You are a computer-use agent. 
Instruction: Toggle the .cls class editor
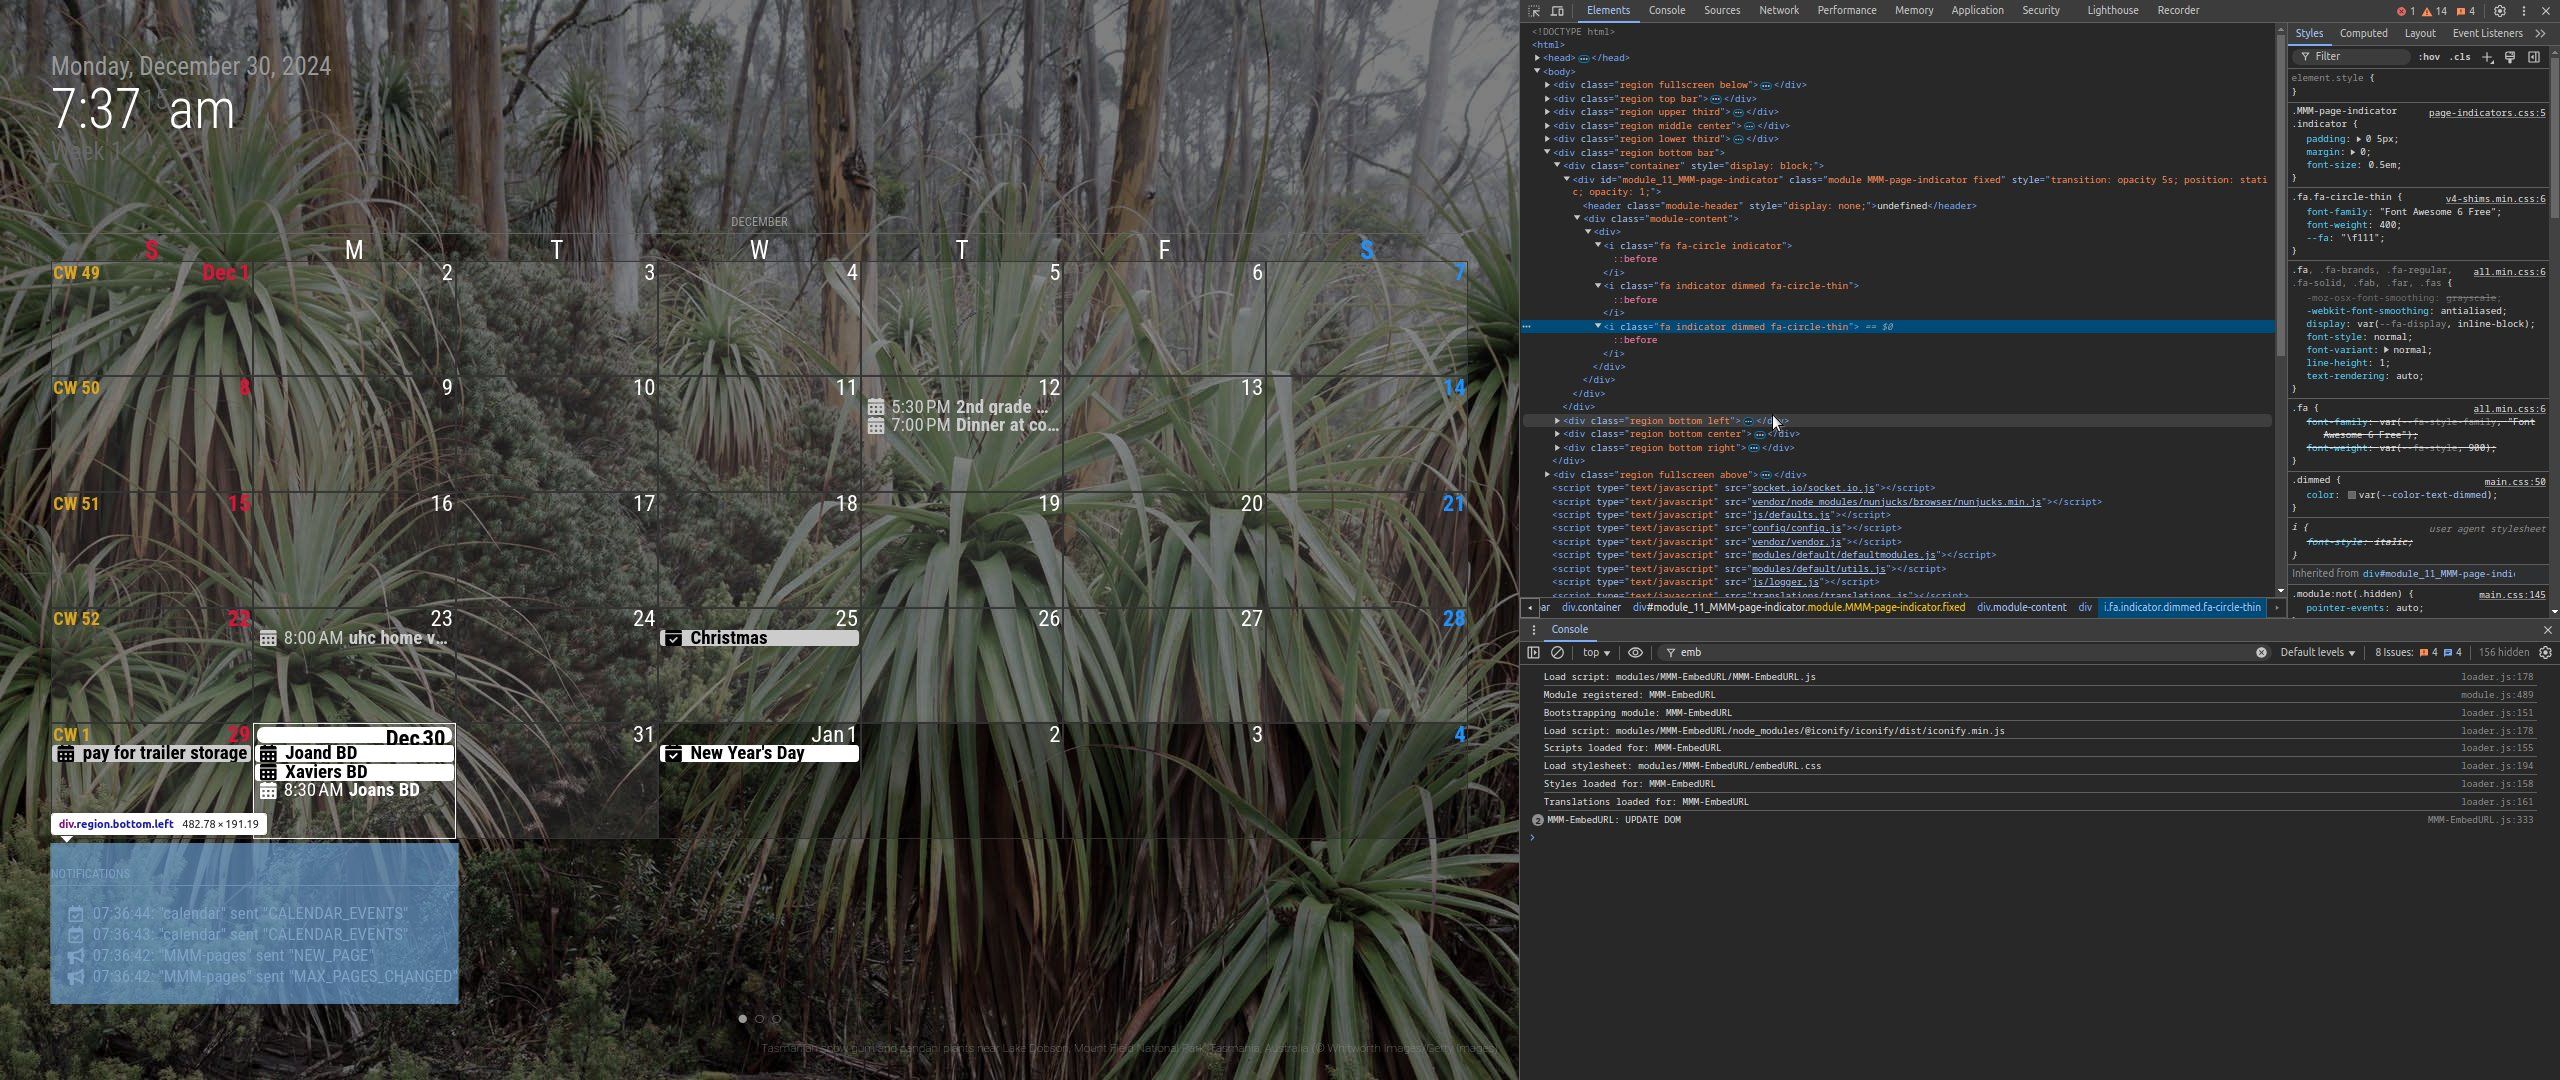tap(2460, 57)
